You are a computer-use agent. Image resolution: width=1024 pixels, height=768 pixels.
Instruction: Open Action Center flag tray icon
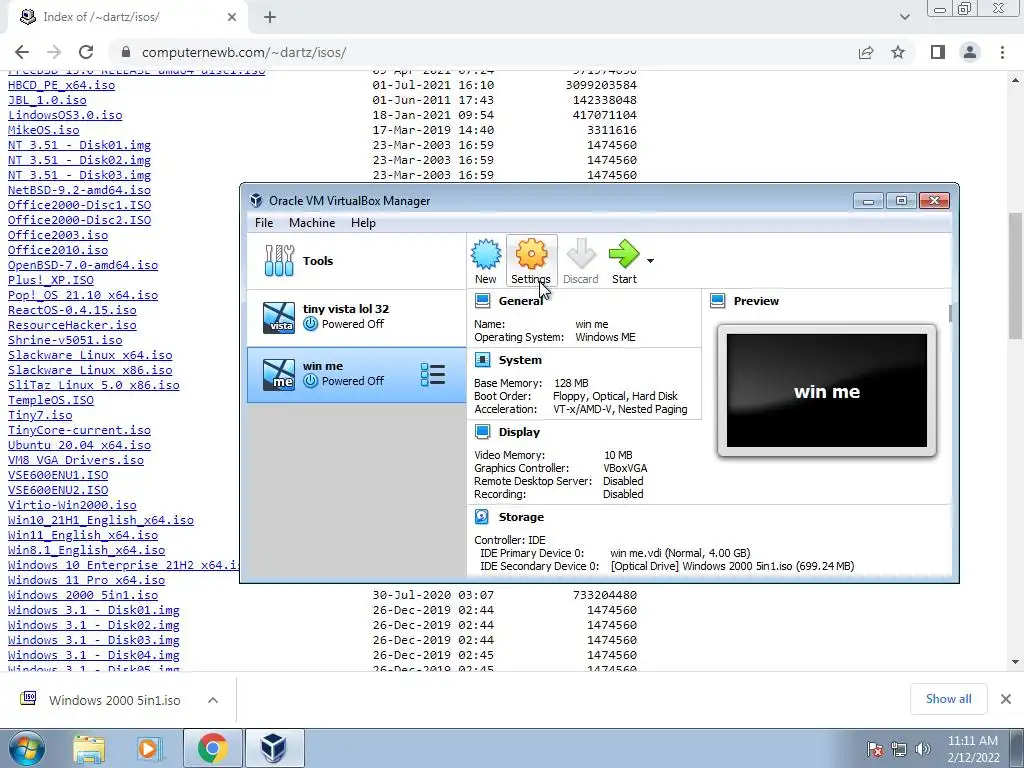point(874,749)
